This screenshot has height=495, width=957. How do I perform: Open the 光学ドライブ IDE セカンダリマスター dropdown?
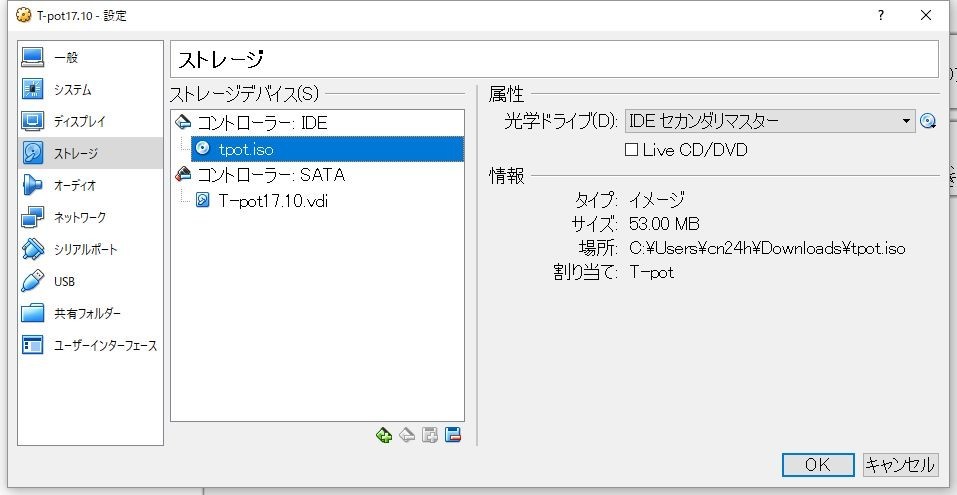[x=770, y=121]
